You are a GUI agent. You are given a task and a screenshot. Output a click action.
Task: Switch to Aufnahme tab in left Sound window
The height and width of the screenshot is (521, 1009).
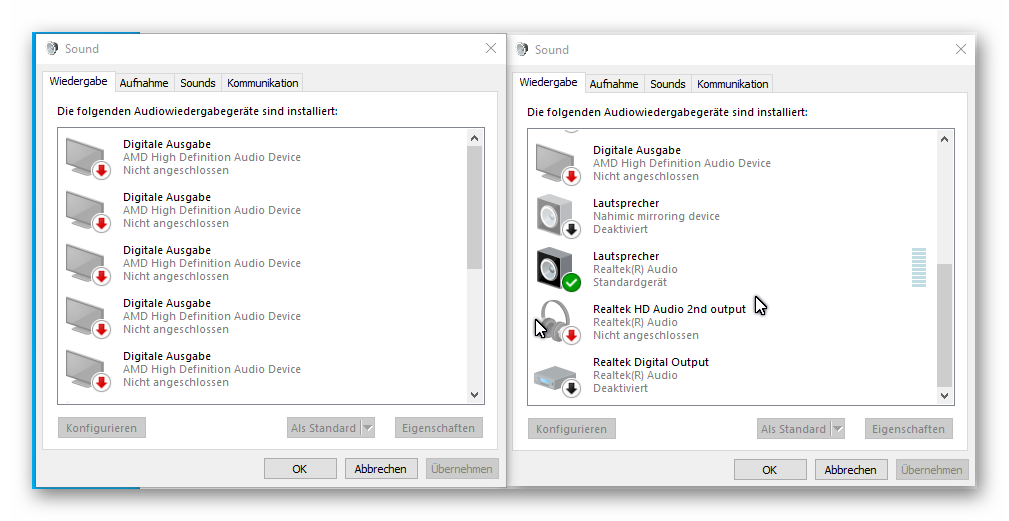tap(144, 83)
